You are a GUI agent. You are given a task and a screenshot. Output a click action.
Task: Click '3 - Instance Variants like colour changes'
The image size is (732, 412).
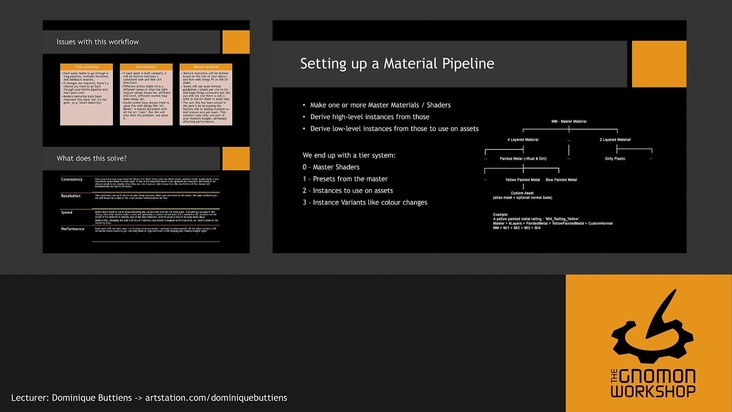coord(365,203)
